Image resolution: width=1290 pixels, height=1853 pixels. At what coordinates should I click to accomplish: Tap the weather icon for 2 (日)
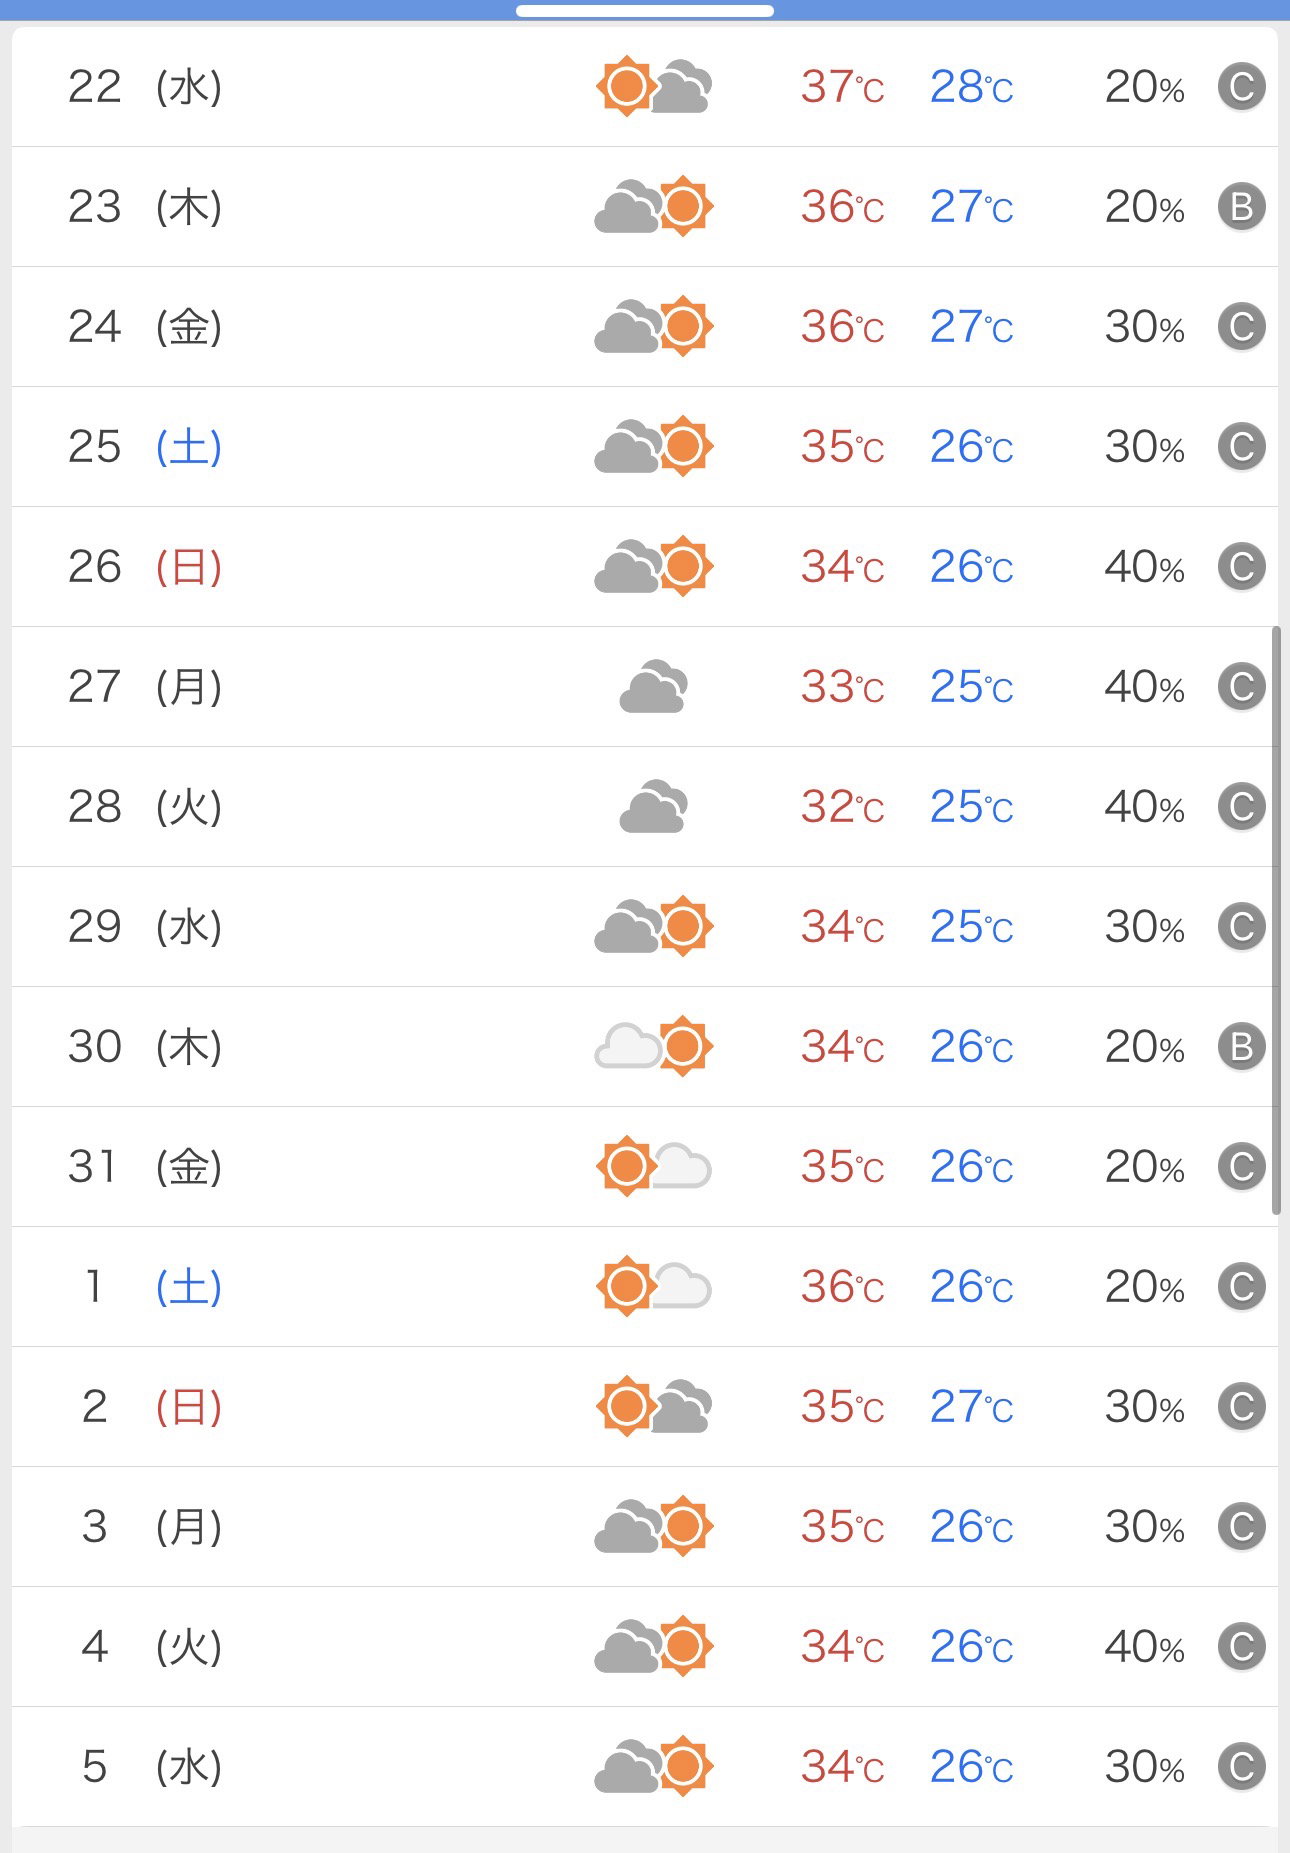654,1406
